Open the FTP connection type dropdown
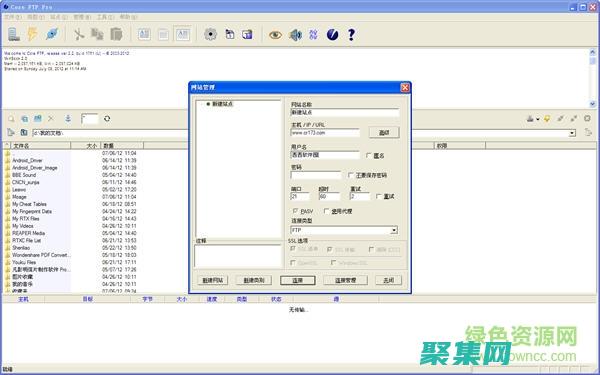600x375 pixels. 394,230
